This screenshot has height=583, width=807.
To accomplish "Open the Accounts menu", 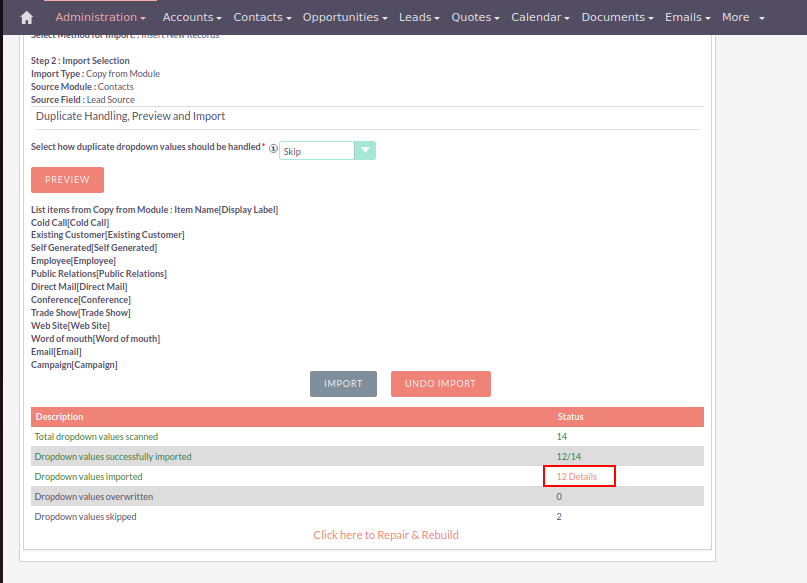I will 193,17.
